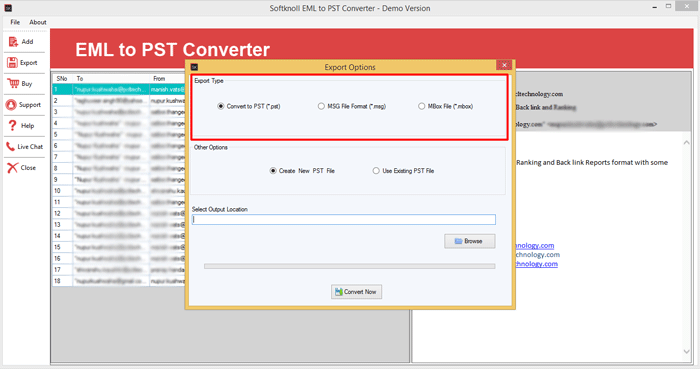Screen dimensions: 700x369
Task: Open the Support lifebuoy icon
Action: [11, 105]
